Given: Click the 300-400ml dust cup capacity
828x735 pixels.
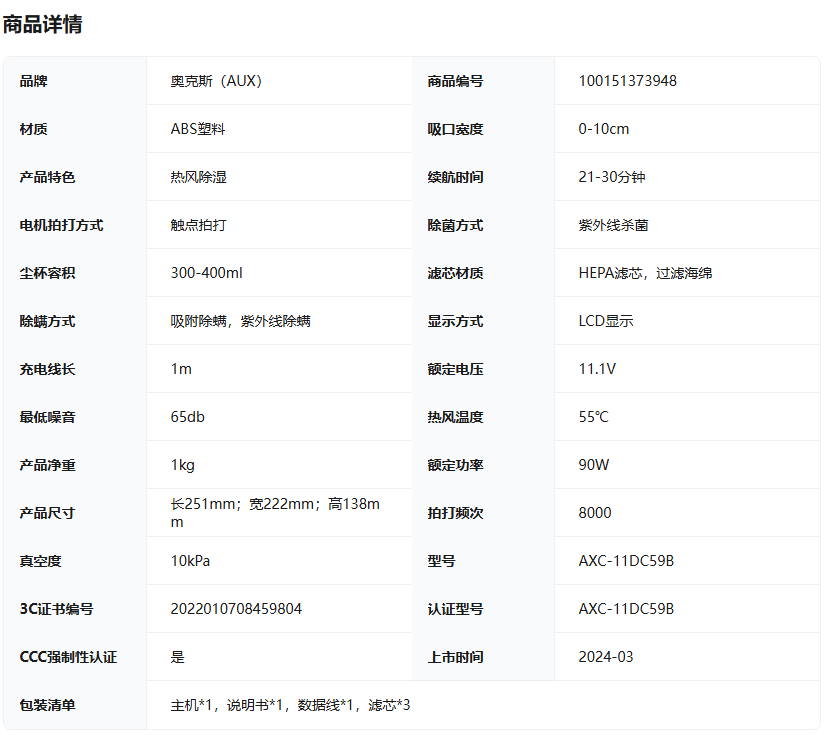Looking at the screenshot, I should click(206, 273).
